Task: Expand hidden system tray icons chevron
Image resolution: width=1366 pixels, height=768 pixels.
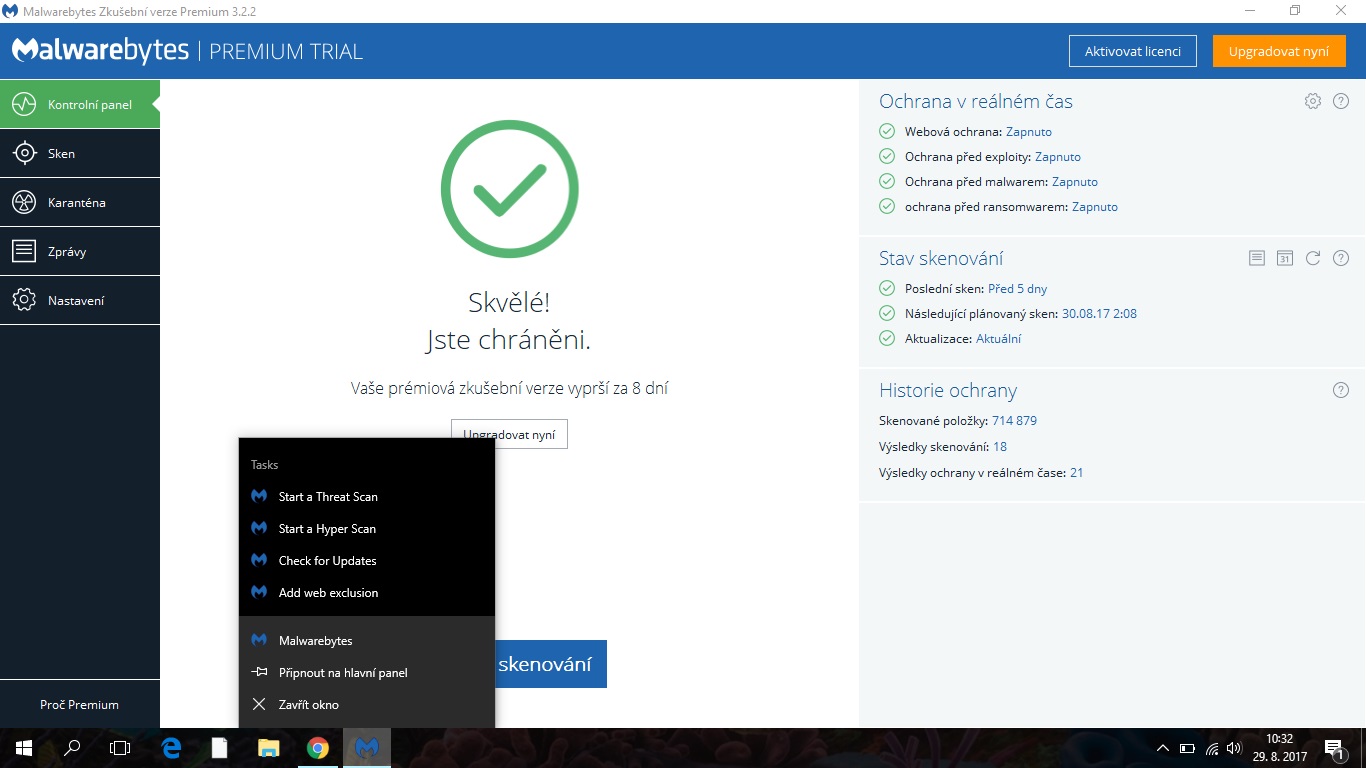Action: (x=1162, y=748)
